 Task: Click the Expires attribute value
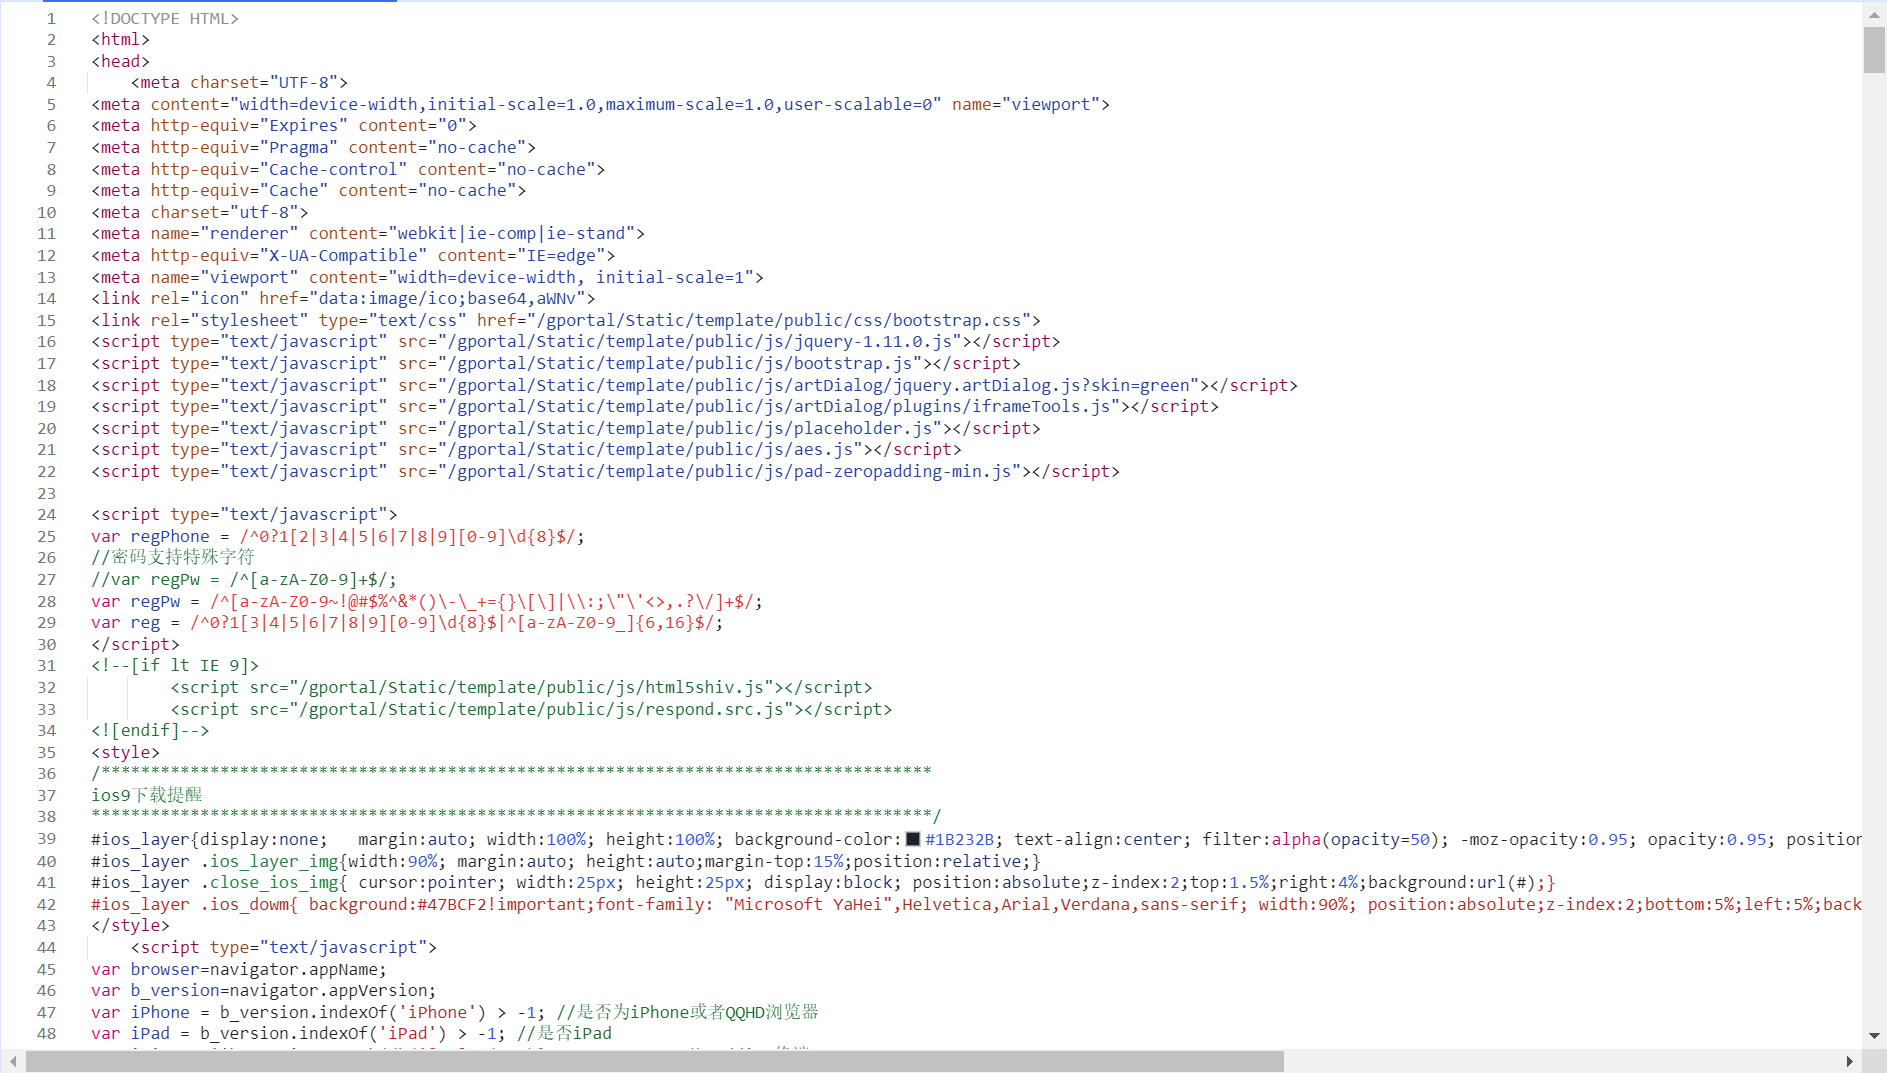(304, 125)
